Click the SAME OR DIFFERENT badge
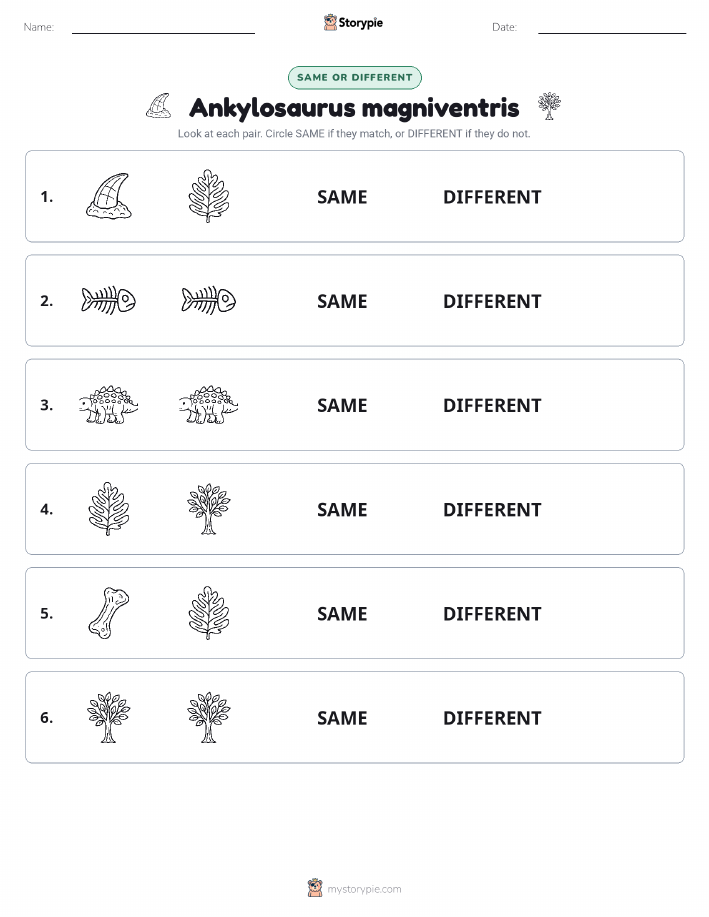The width and height of the screenshot is (709, 917). [354, 77]
